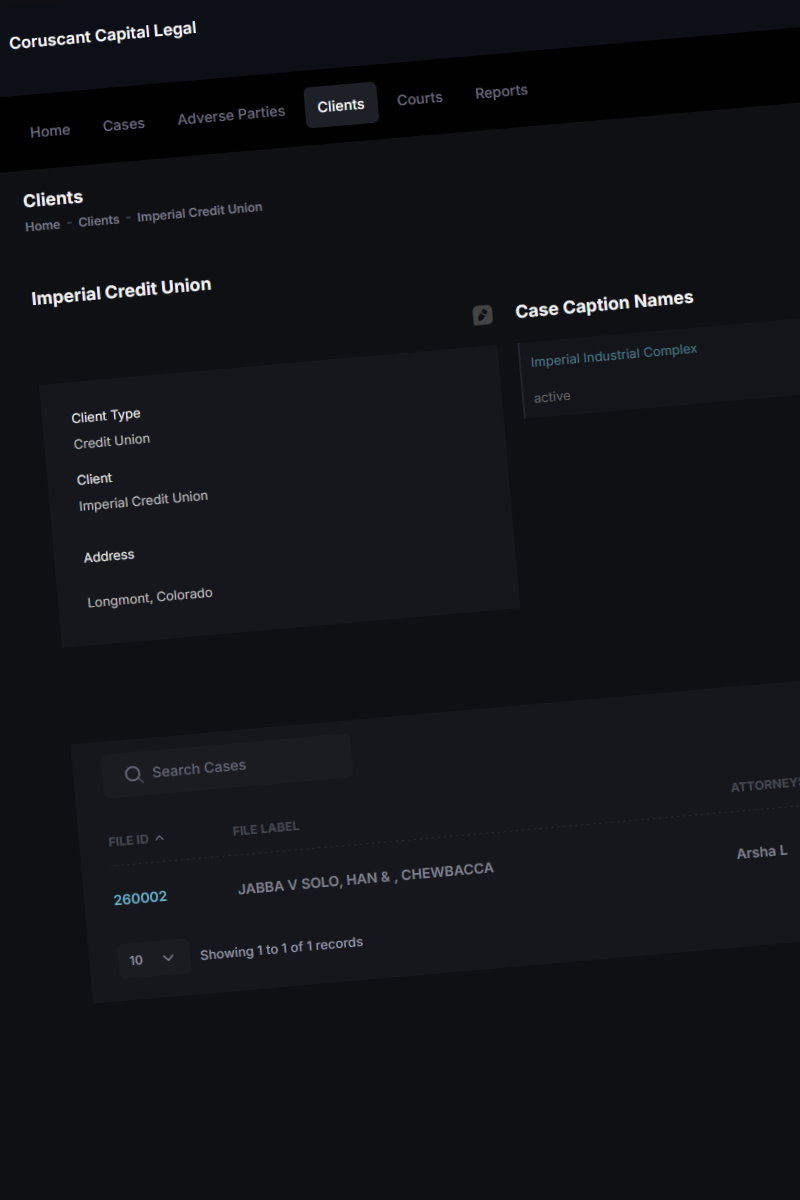Click the Case Caption Names heading

[604, 304]
